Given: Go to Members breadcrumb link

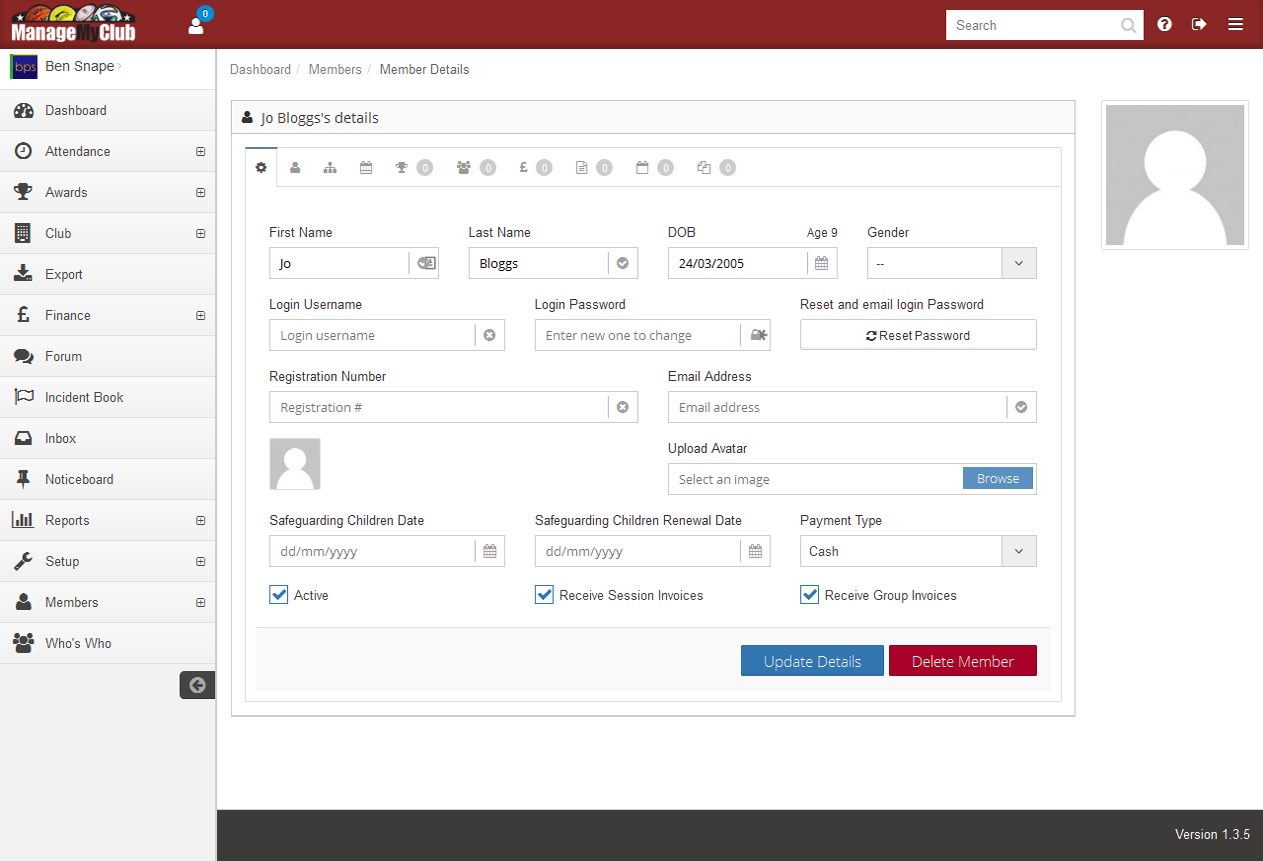Looking at the screenshot, I should [335, 70].
